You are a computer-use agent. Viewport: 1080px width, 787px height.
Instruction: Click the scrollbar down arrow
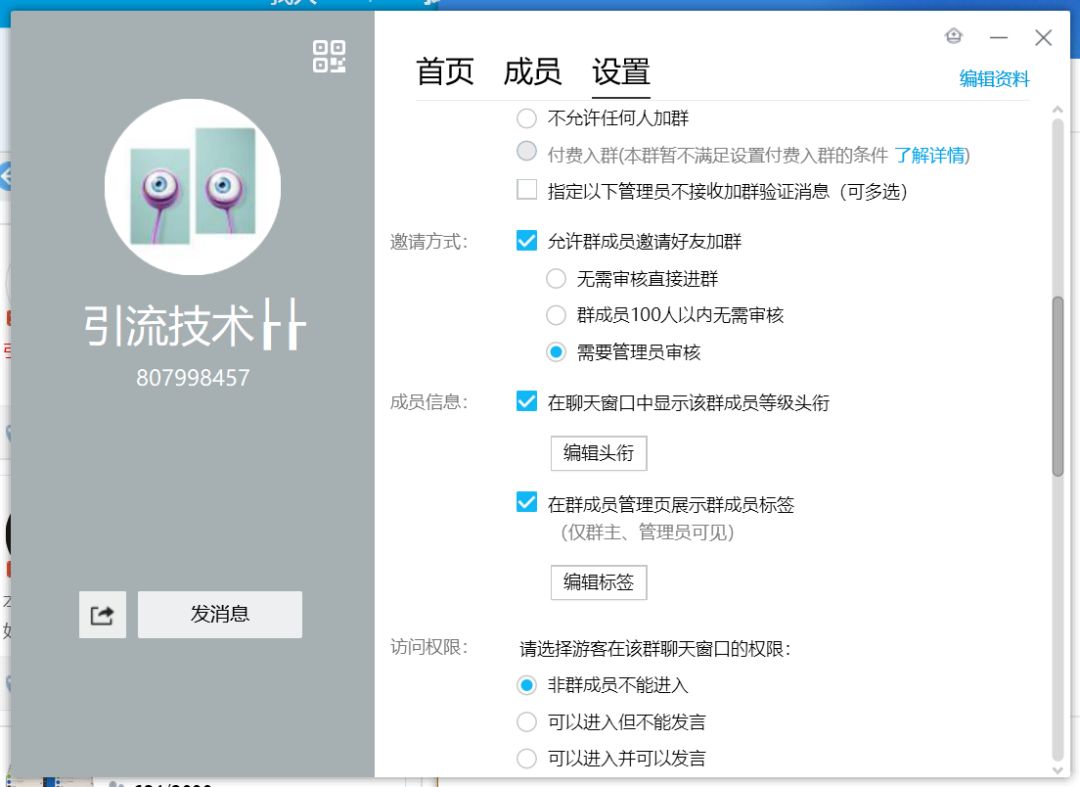click(1058, 770)
